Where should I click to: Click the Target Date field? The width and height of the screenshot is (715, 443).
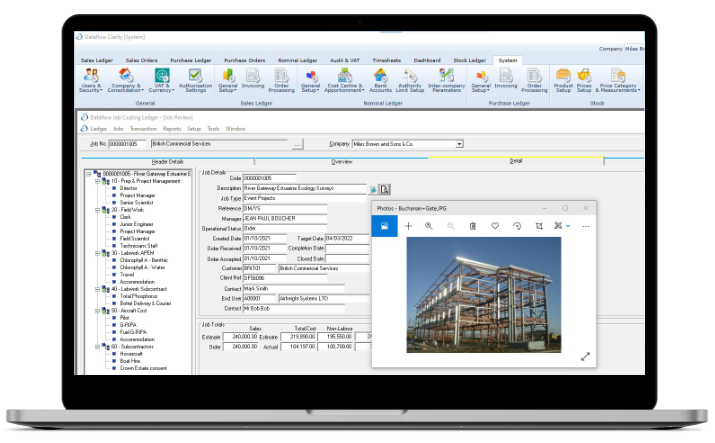click(x=347, y=238)
